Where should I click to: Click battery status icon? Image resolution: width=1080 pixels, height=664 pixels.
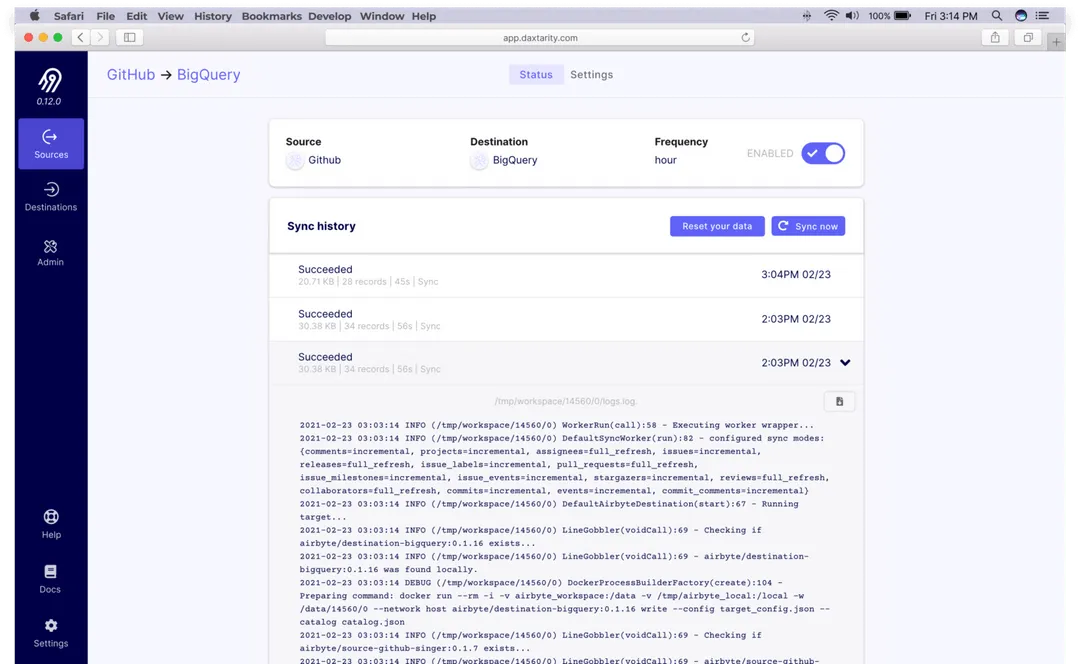[x=902, y=15]
